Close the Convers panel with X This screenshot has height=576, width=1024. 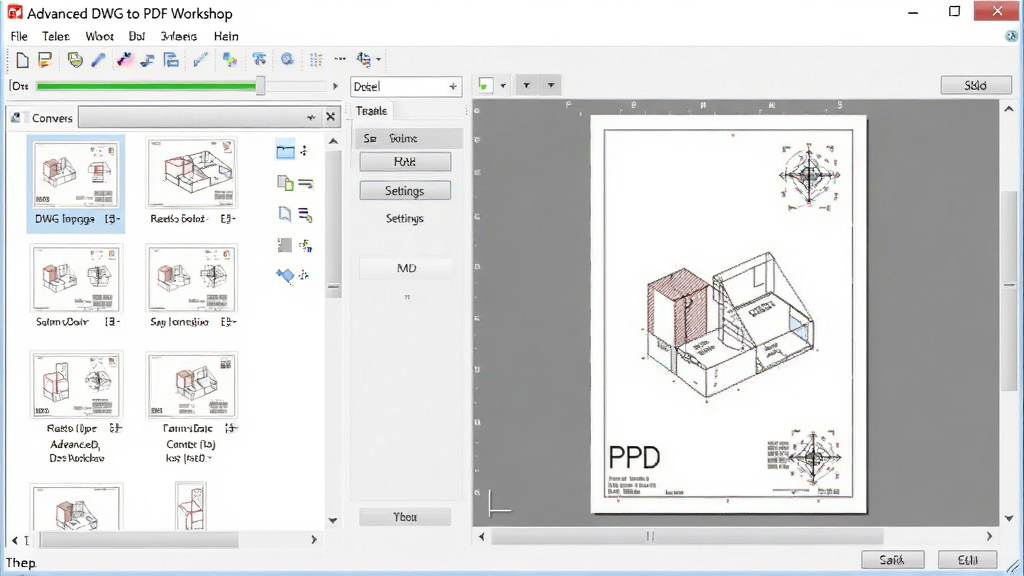pos(330,117)
